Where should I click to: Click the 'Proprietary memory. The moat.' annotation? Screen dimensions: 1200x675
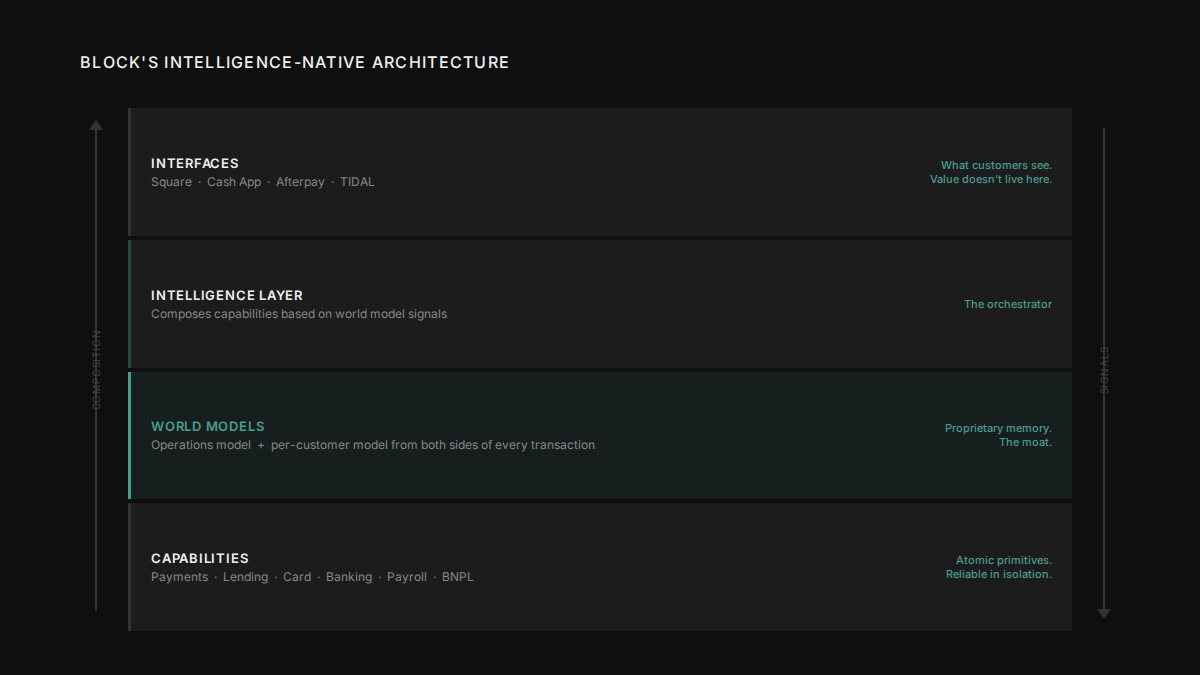point(999,434)
